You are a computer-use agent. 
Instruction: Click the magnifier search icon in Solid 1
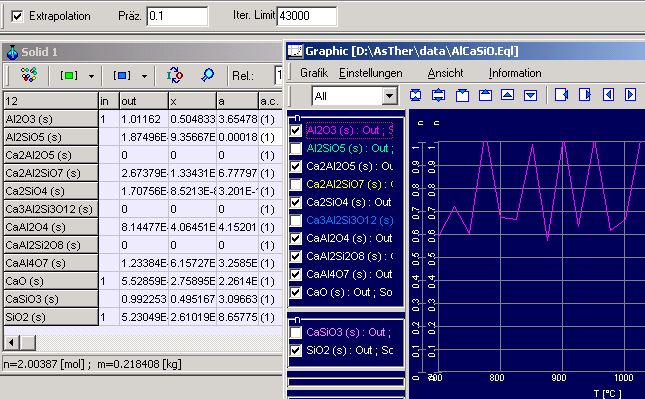pos(208,75)
